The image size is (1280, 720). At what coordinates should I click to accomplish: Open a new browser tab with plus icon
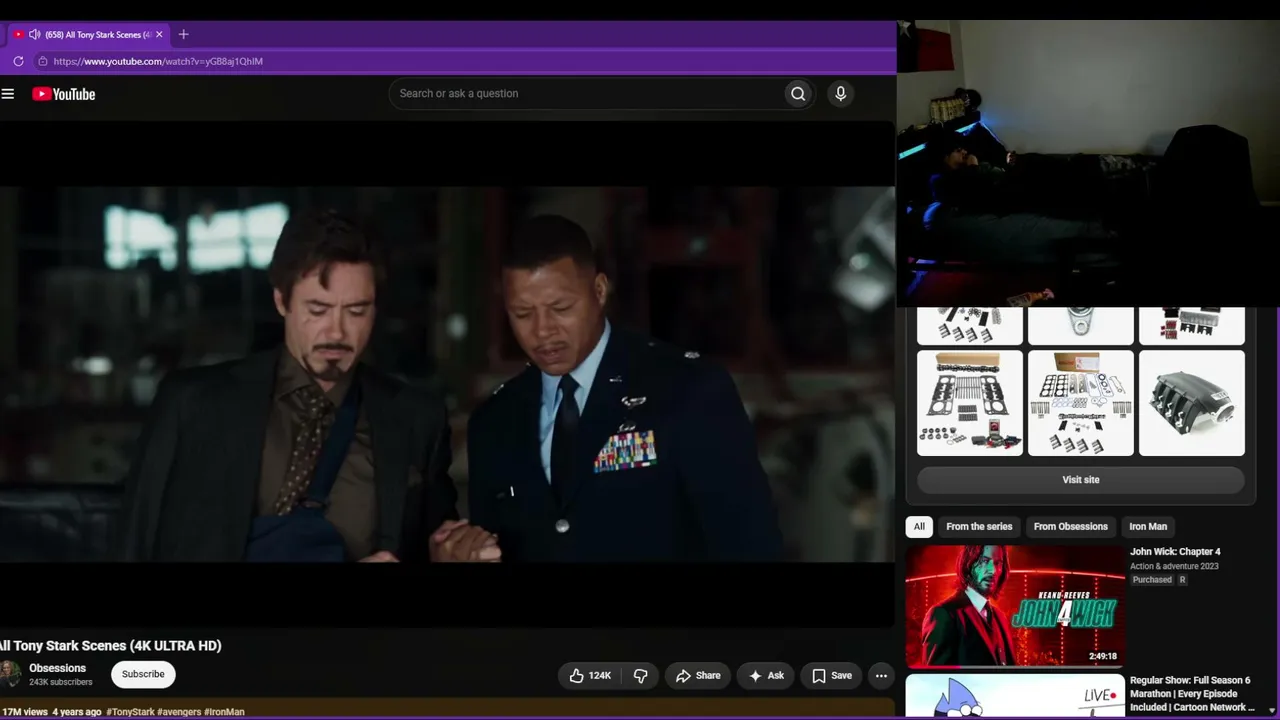[183, 34]
